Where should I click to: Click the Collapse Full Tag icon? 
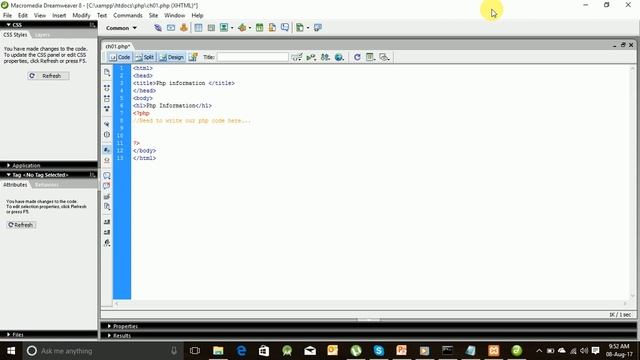107,88
